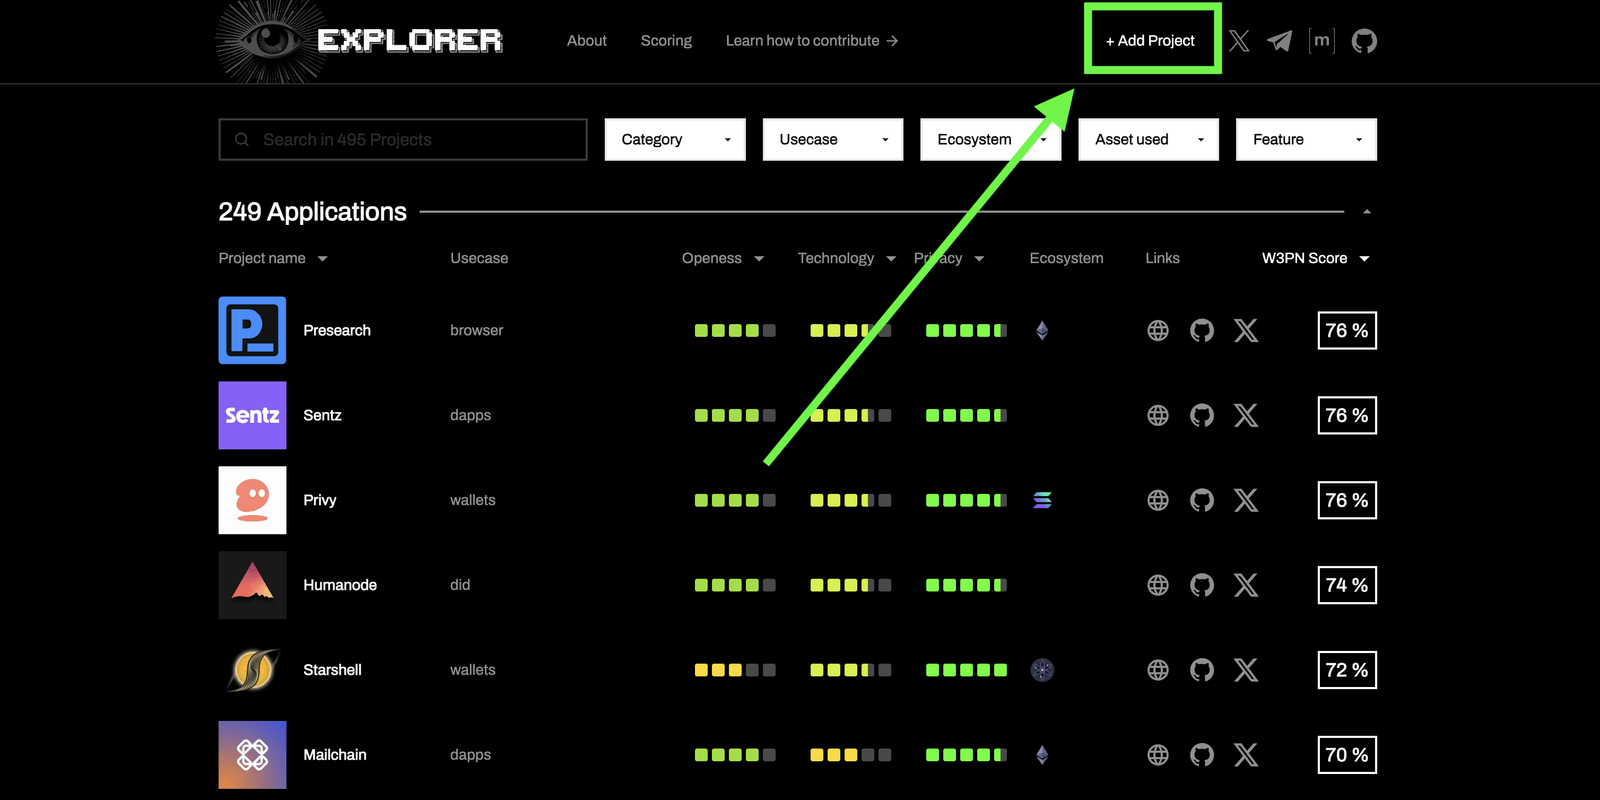Open the Scoring menu item
The width and height of the screenshot is (1600, 800).
pos(666,41)
